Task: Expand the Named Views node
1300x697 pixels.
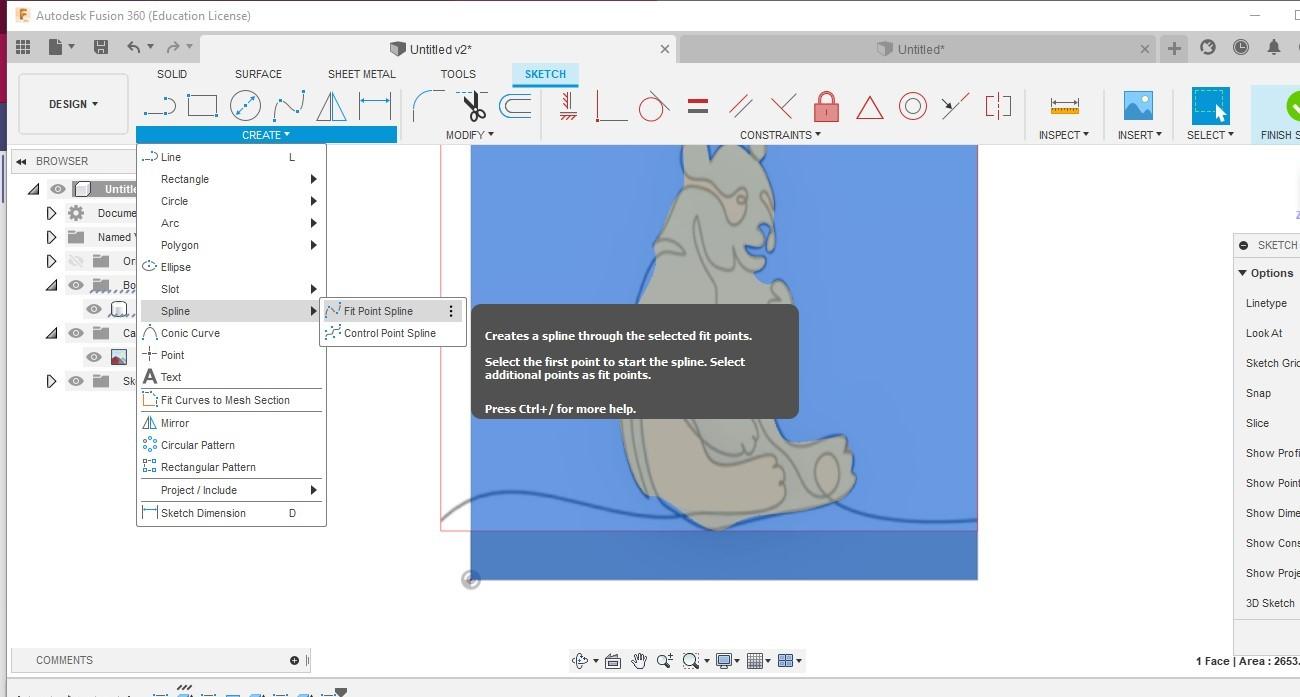Action: (52, 237)
